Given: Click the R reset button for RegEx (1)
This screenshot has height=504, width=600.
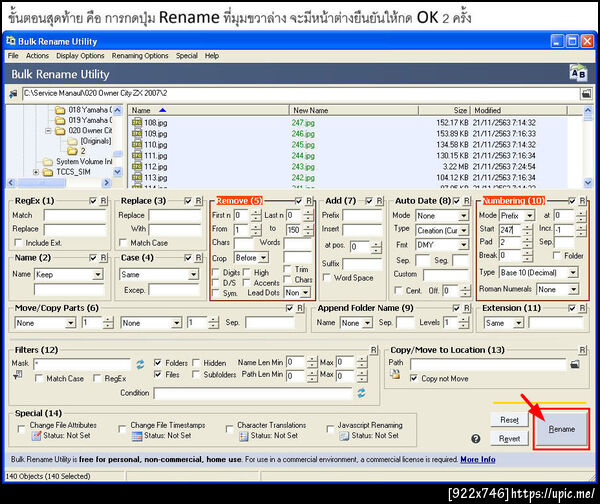Looking at the screenshot, I should [x=103, y=201].
